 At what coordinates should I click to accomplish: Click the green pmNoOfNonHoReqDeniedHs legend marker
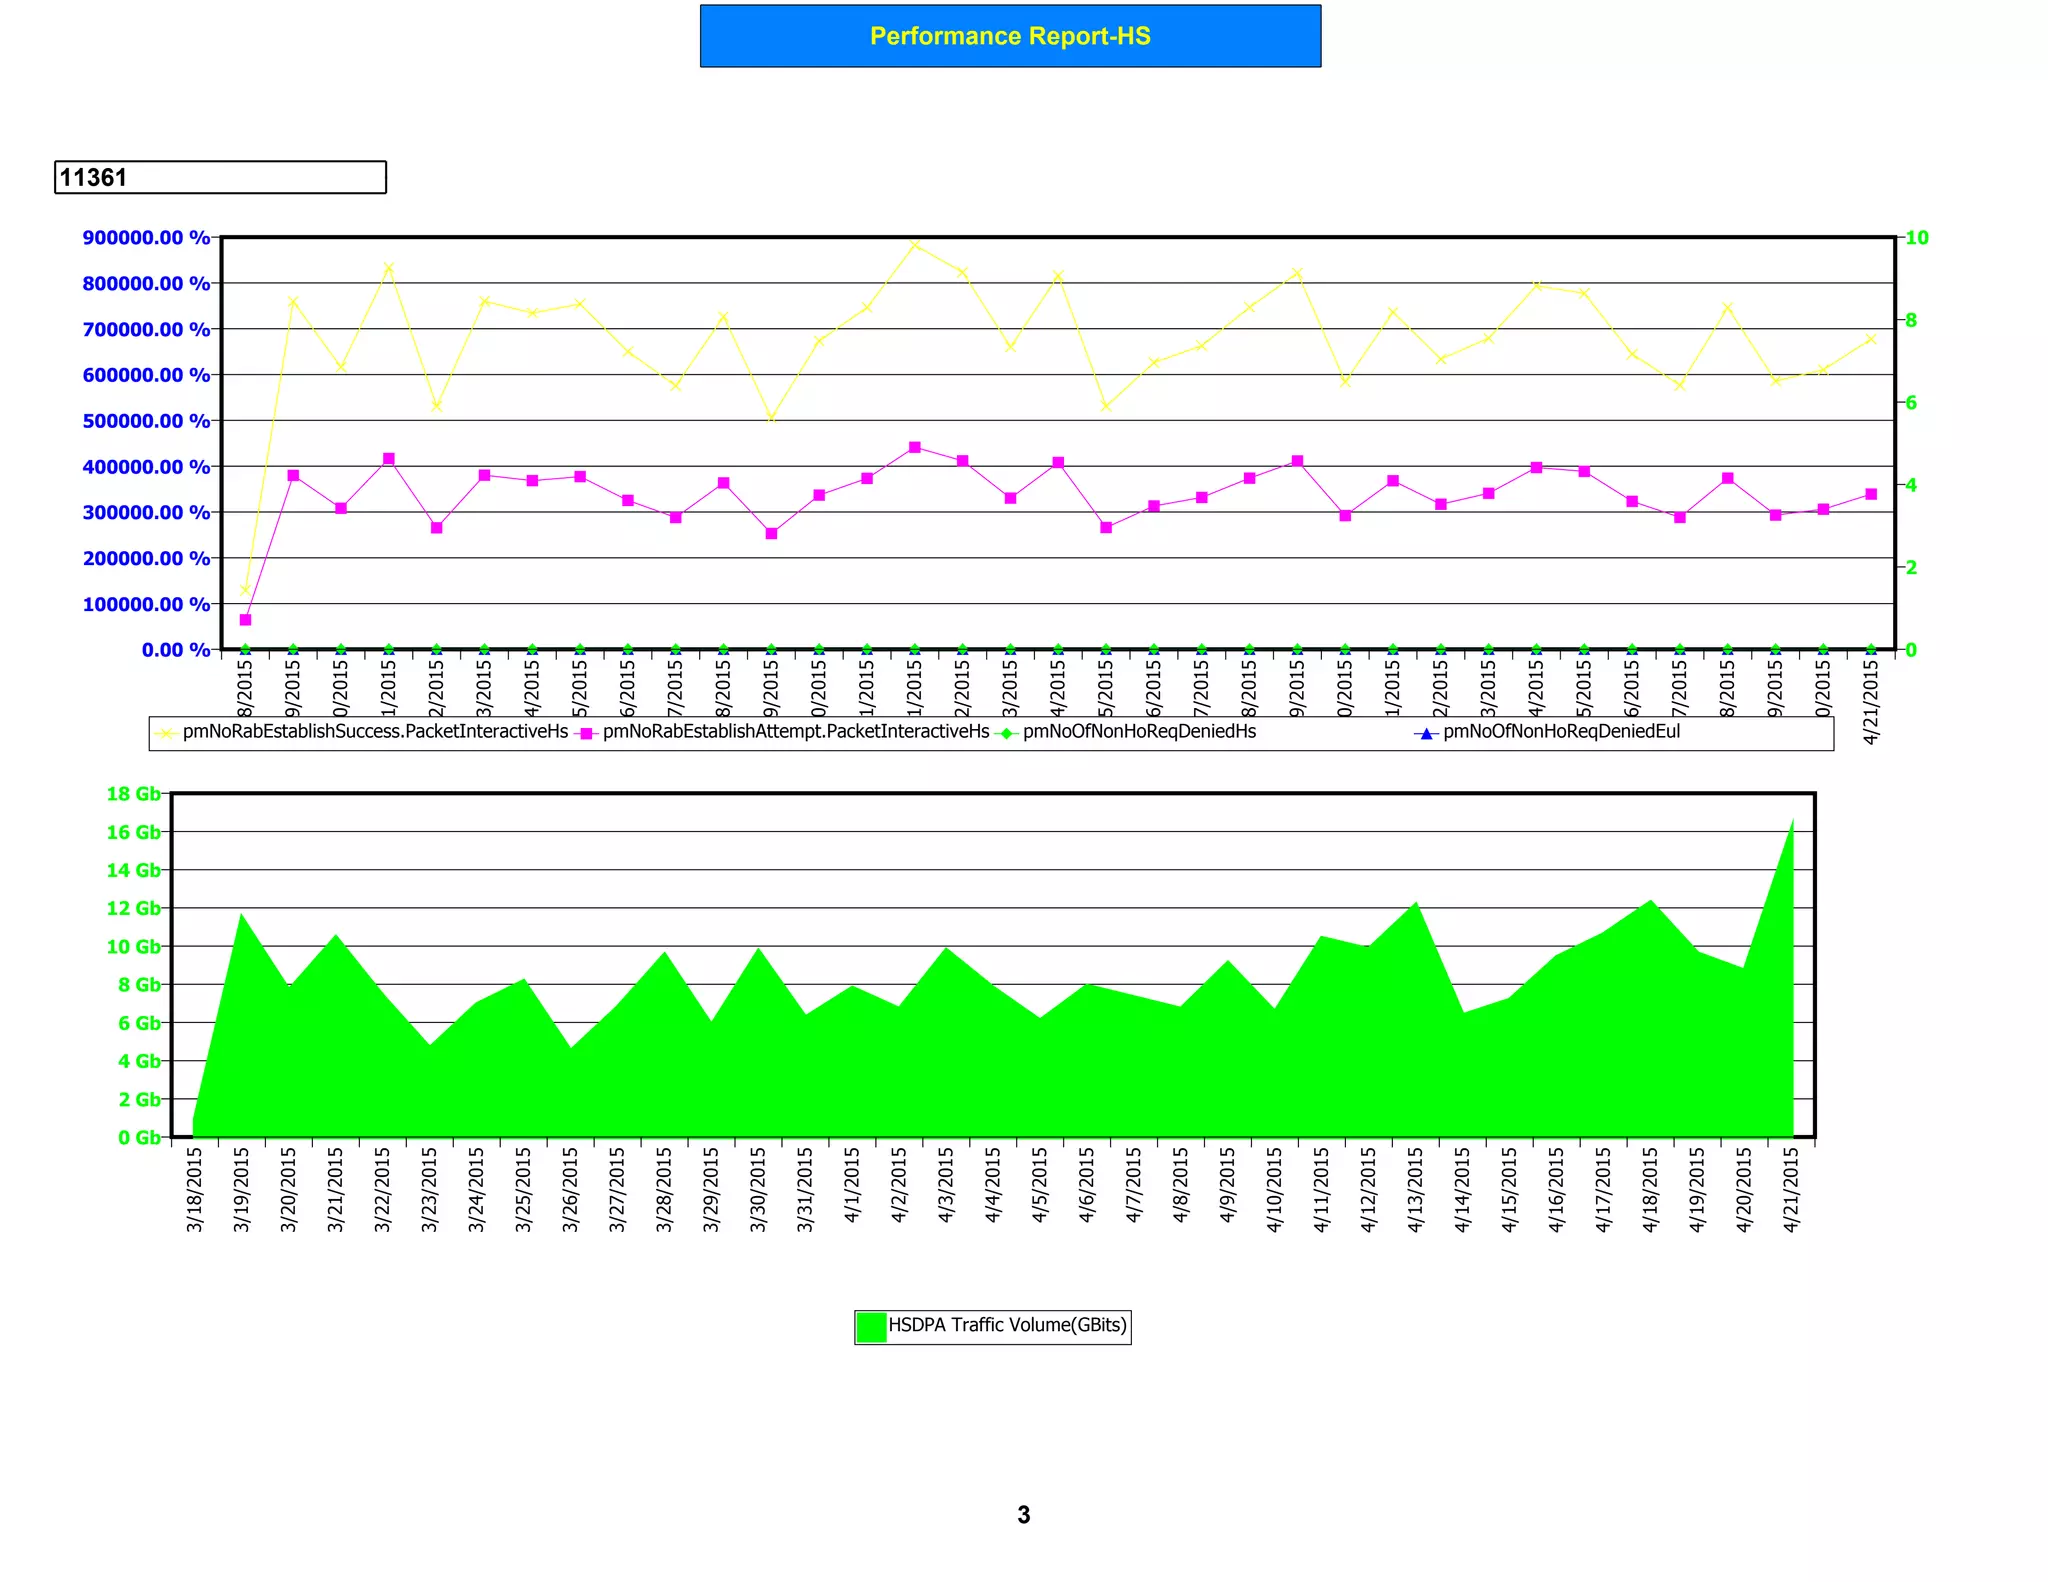pos(1007,733)
